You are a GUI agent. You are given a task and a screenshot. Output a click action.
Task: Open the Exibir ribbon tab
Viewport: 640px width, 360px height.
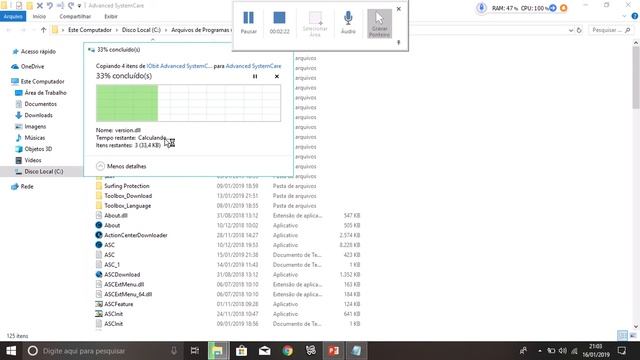click(111, 16)
